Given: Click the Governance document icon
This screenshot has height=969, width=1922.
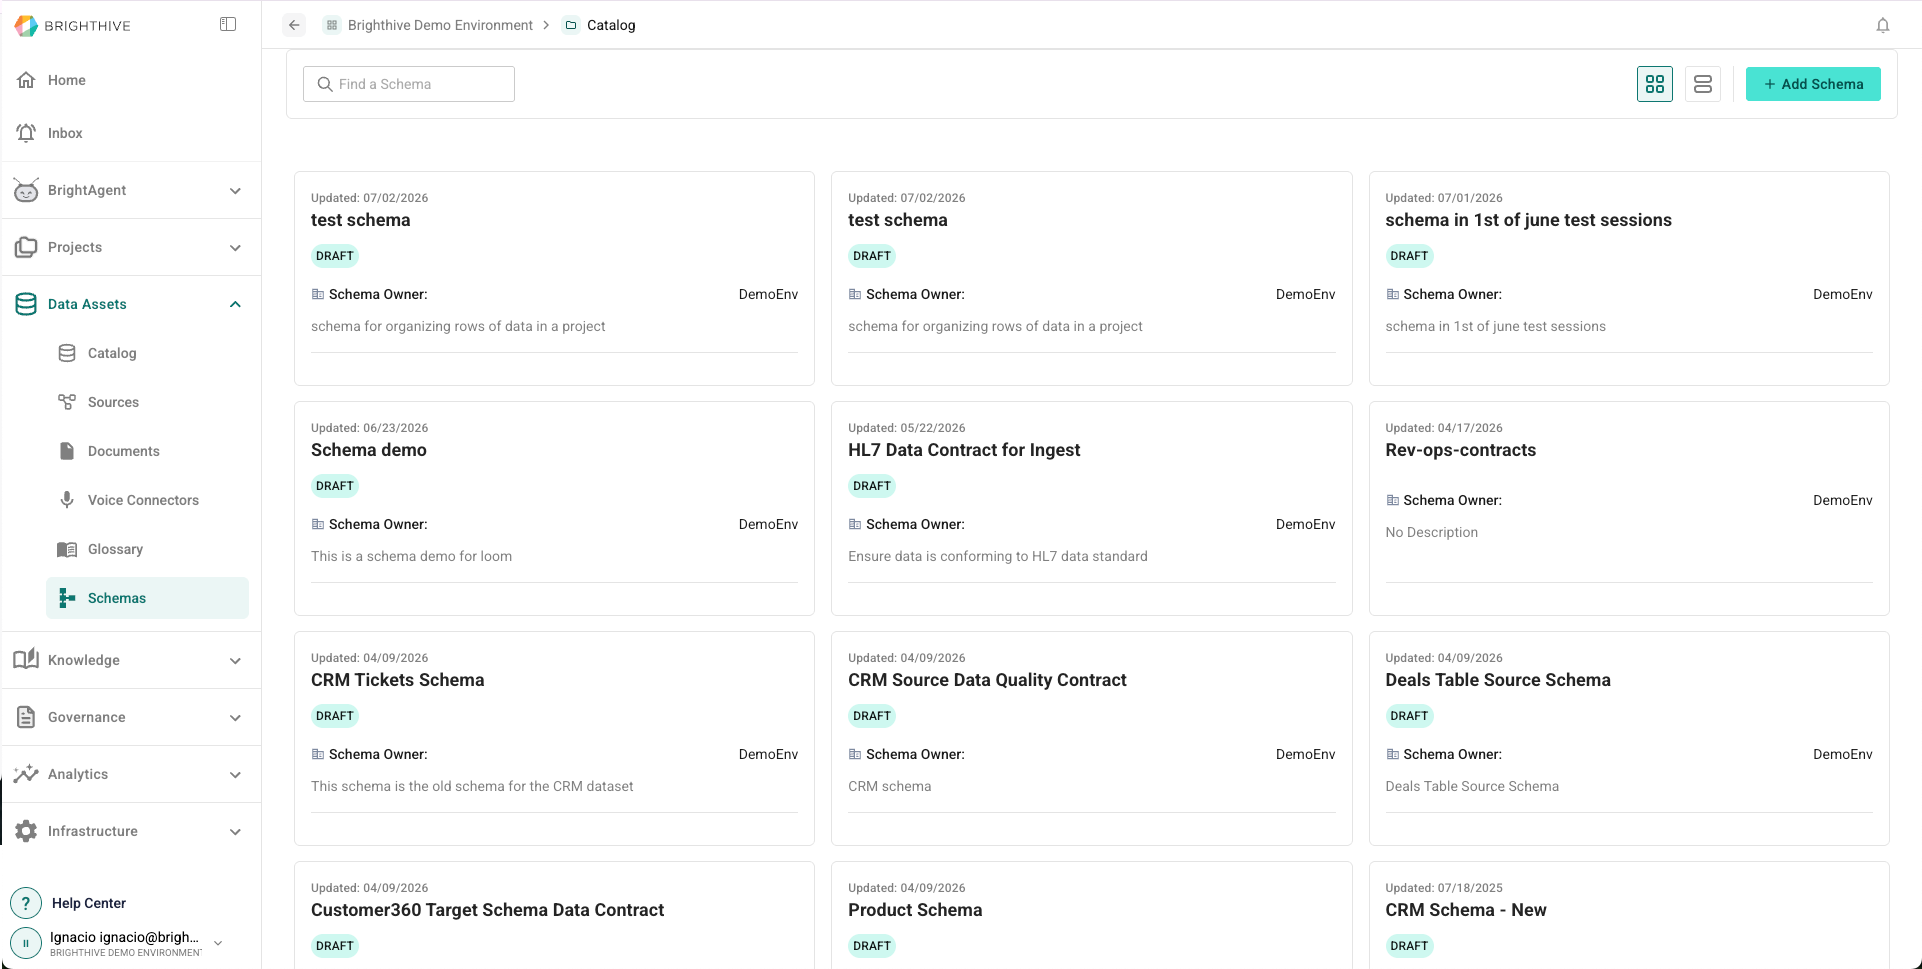Looking at the screenshot, I should [27, 717].
